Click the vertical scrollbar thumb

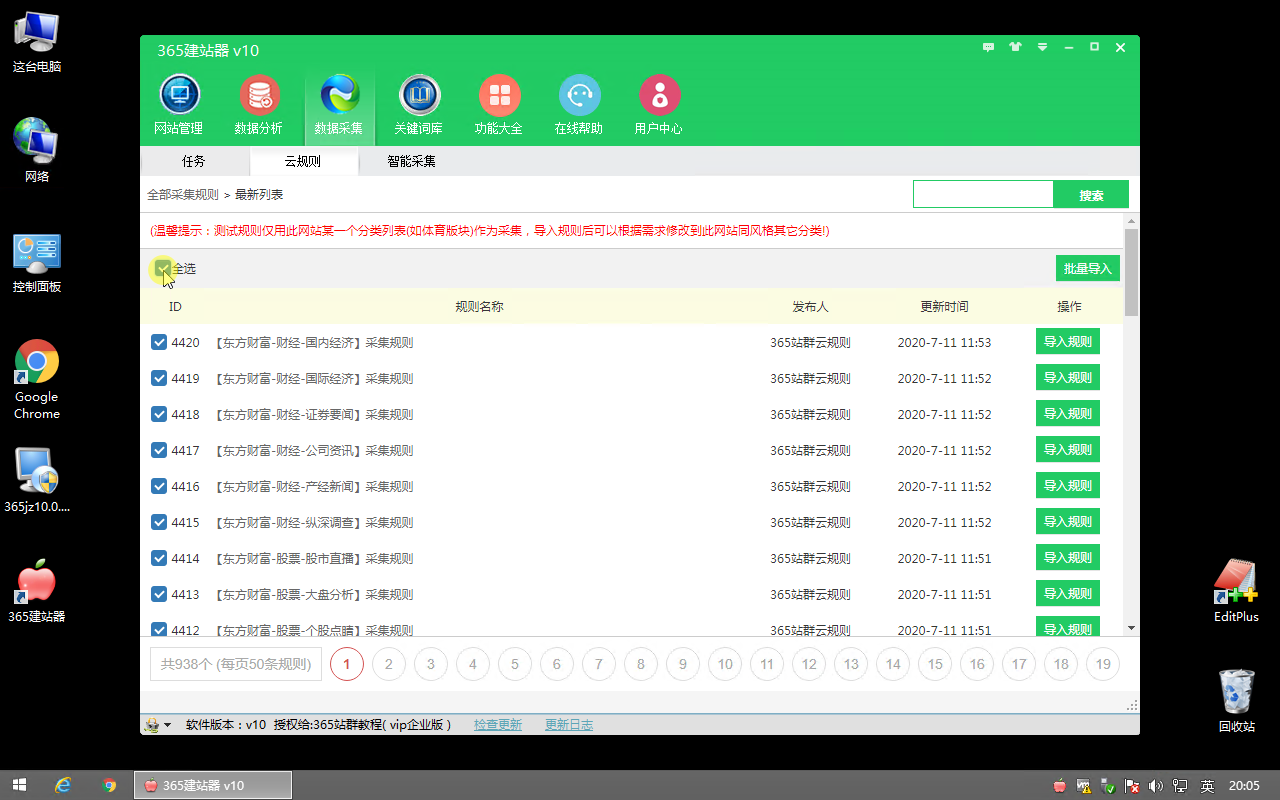(x=1131, y=272)
